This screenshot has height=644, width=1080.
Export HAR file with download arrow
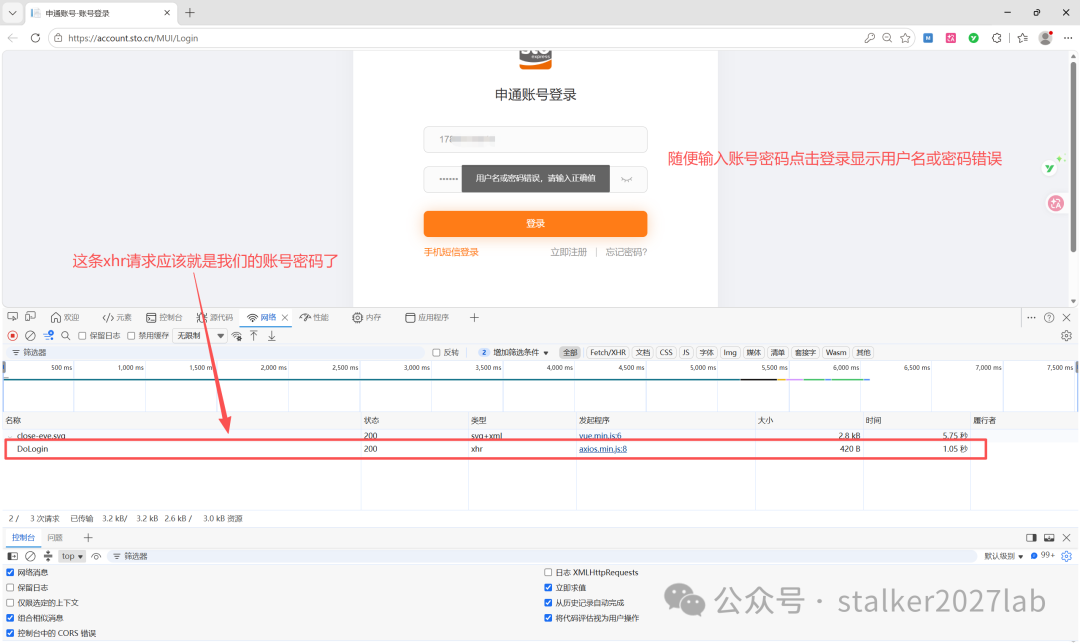pyautogui.click(x=271, y=335)
